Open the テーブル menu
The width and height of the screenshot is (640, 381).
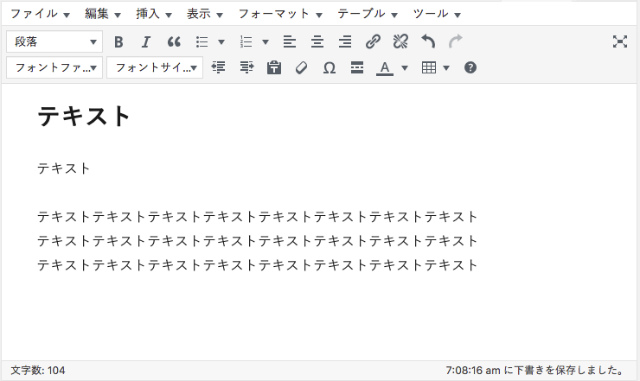click(367, 14)
